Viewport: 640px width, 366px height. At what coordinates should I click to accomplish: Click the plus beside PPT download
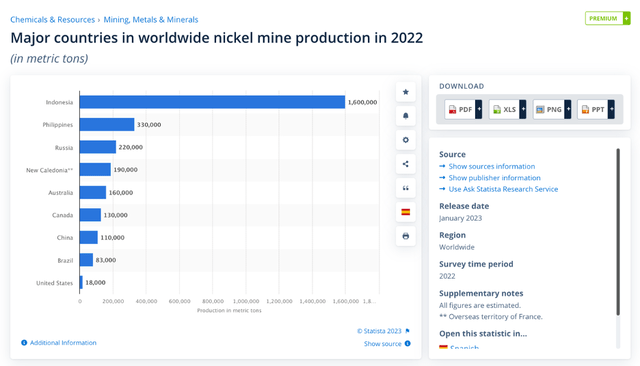click(x=611, y=109)
